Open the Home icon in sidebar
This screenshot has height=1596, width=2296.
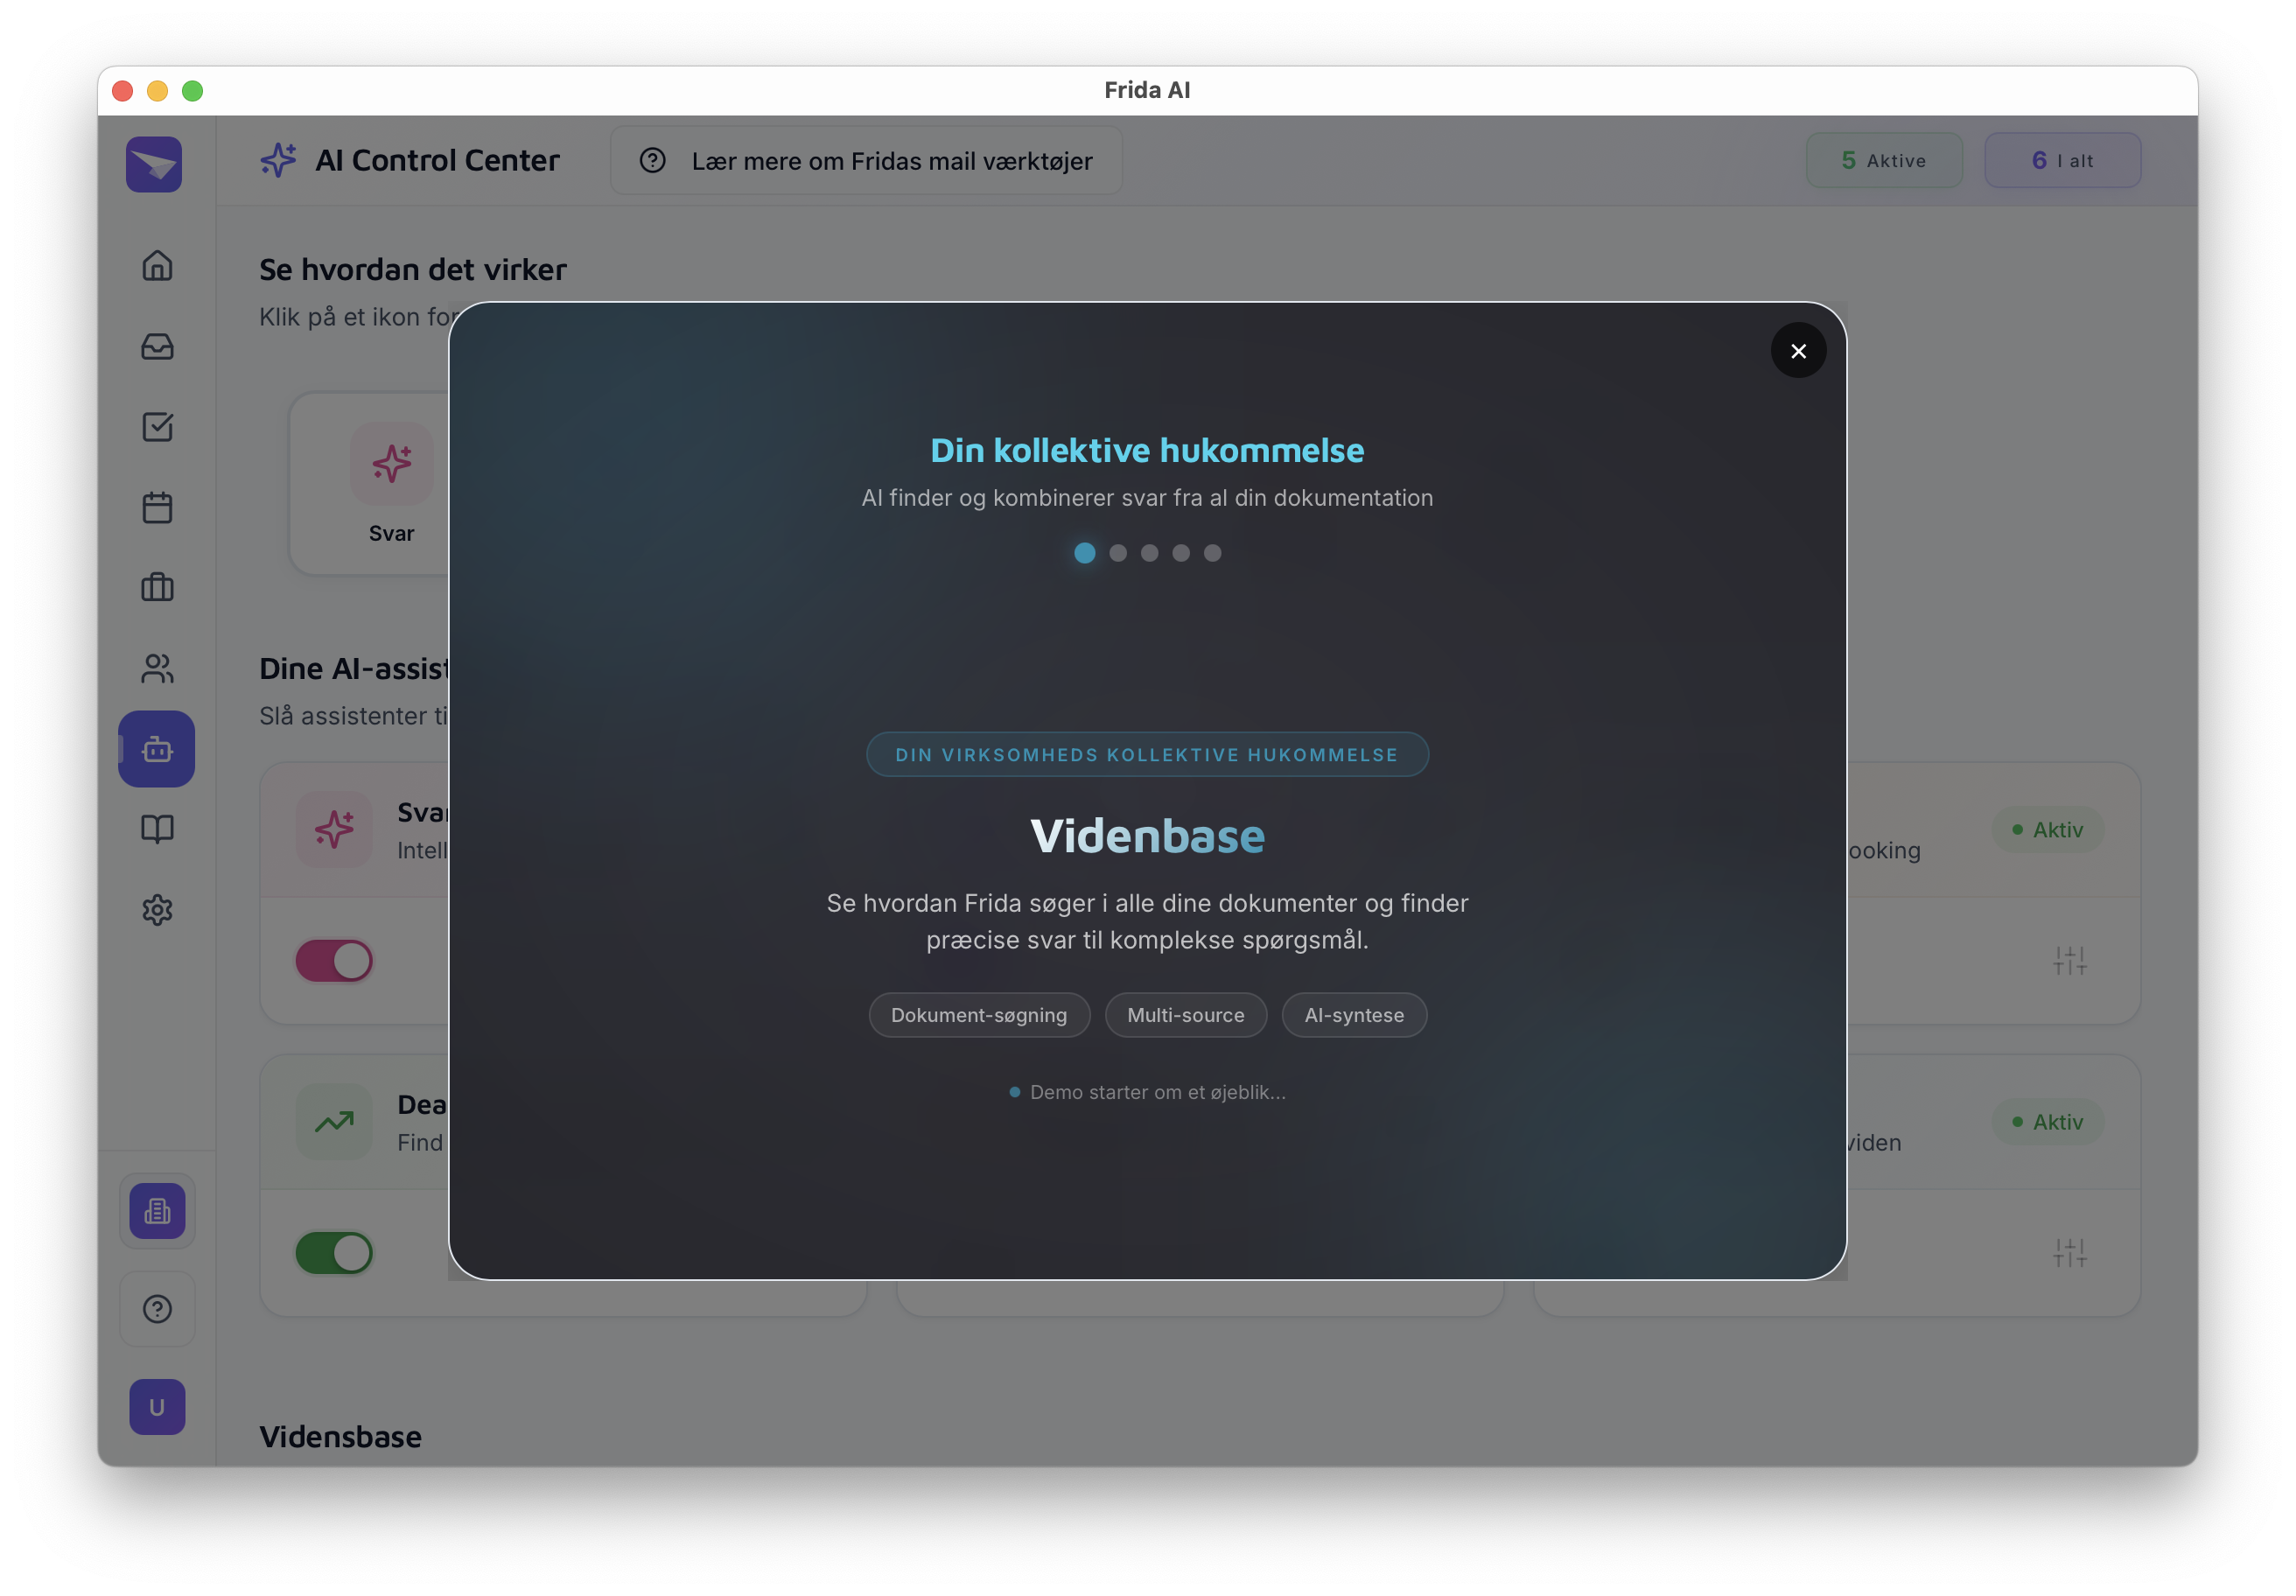(x=157, y=266)
